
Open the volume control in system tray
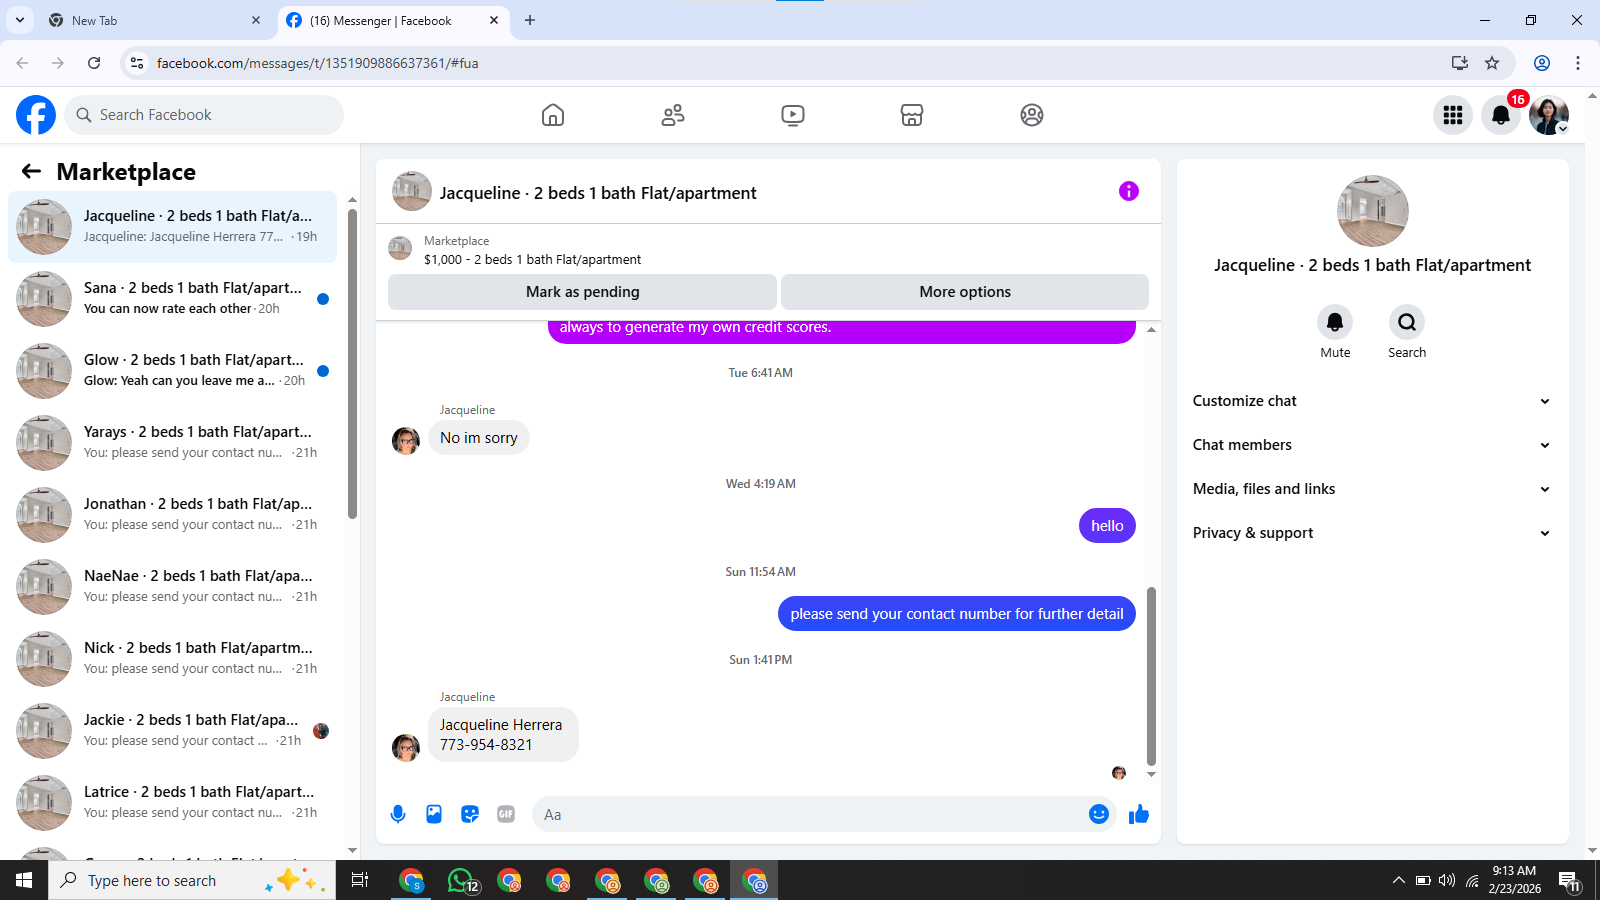1447,881
